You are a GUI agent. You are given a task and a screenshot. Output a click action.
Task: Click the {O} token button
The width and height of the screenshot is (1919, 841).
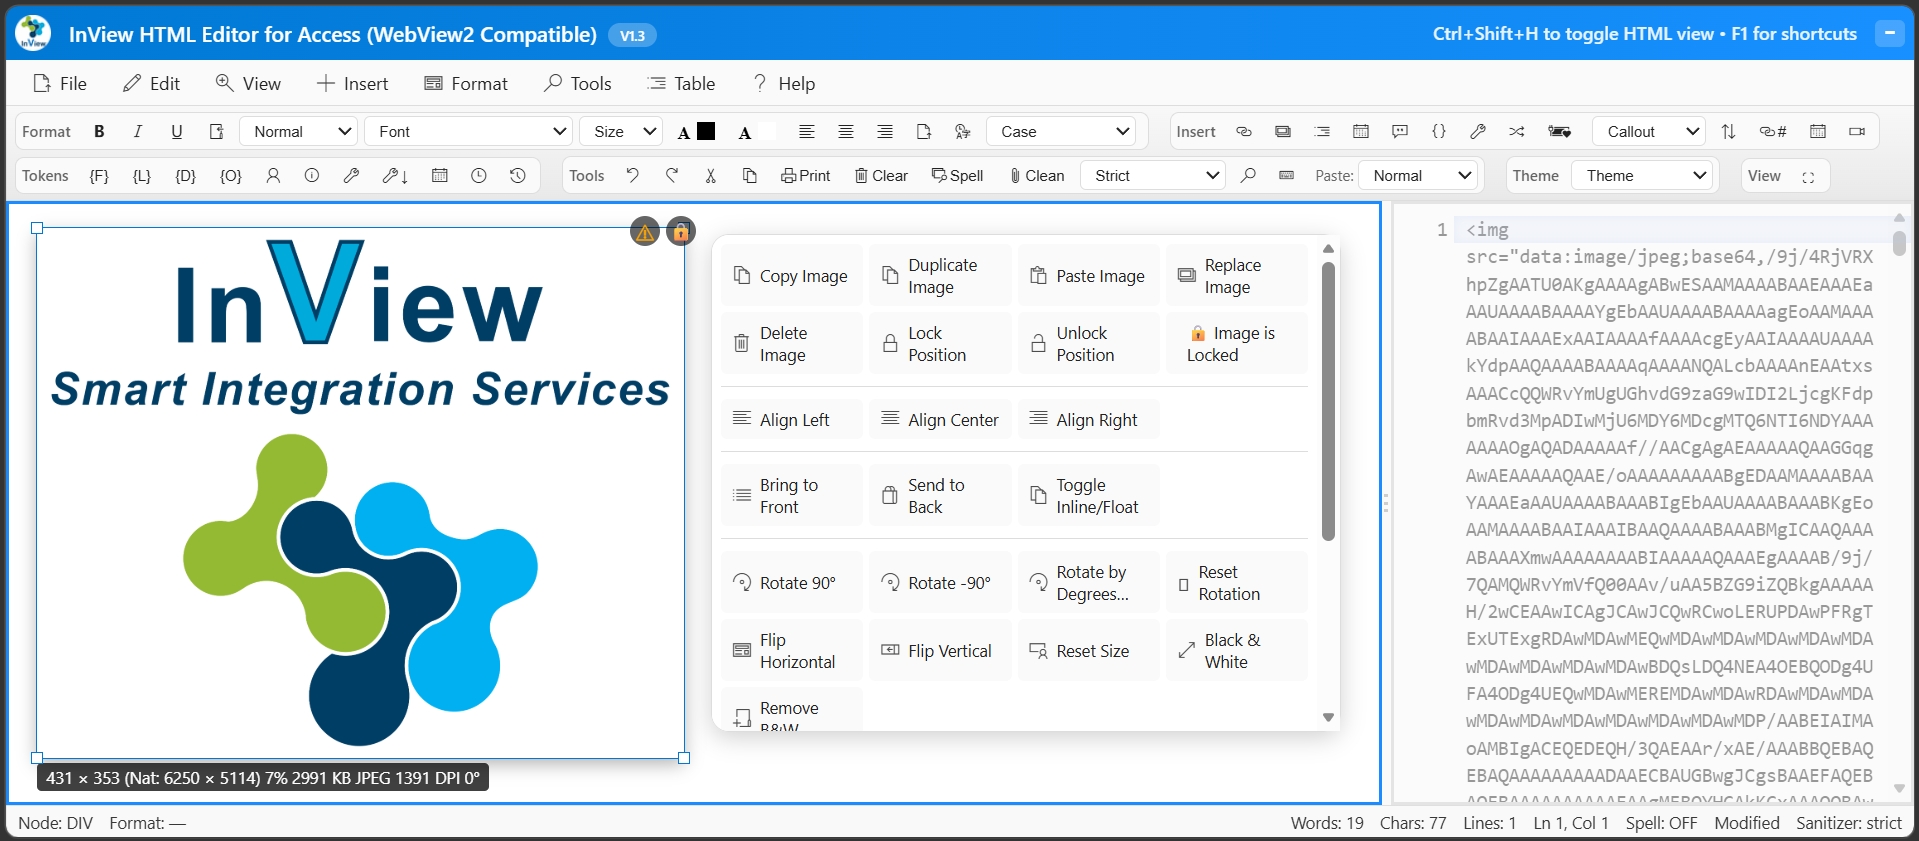tap(230, 176)
